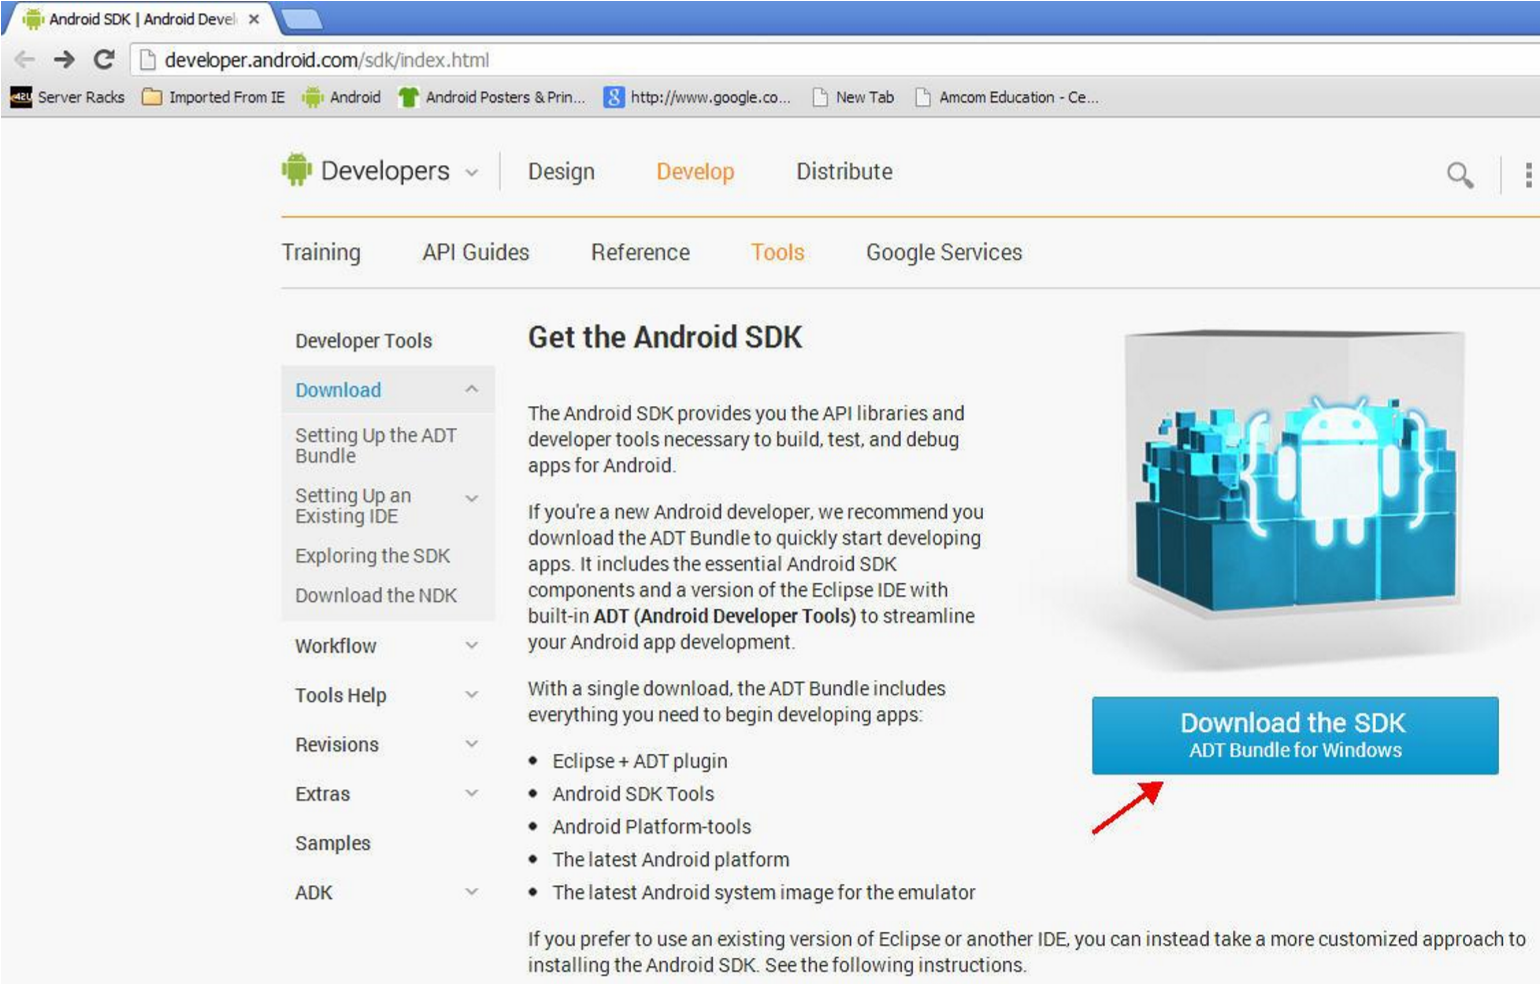The height and width of the screenshot is (984, 1540).
Task: Click the Get the Android SDK heading
Action: tap(665, 338)
